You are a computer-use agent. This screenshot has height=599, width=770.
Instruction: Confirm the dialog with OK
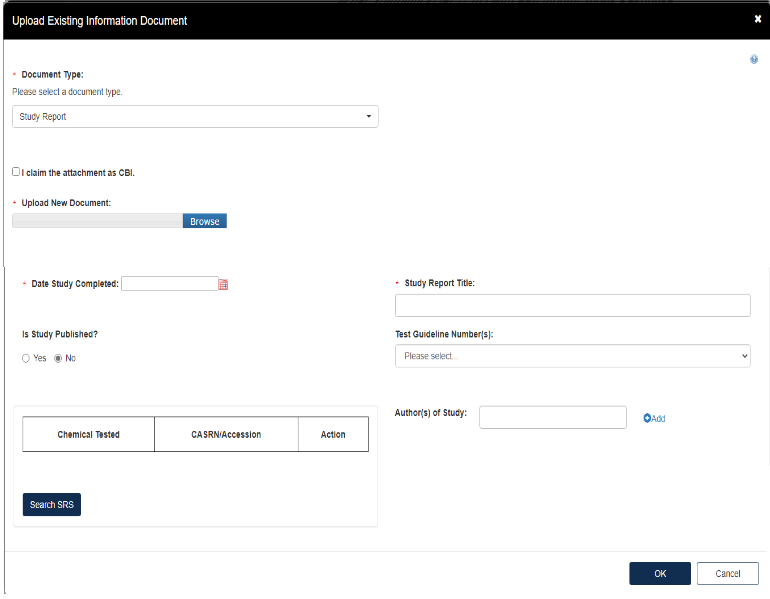pyautogui.click(x=659, y=573)
